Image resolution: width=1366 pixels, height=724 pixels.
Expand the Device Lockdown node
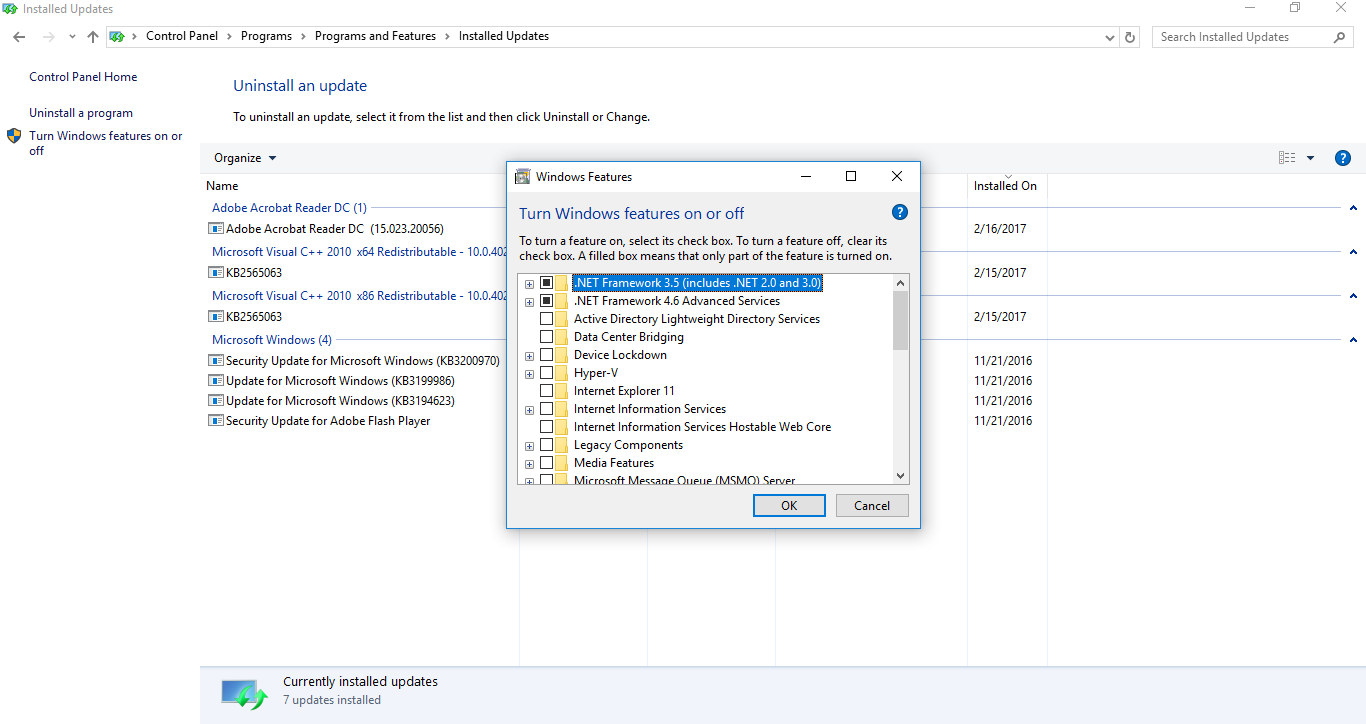[529, 356]
